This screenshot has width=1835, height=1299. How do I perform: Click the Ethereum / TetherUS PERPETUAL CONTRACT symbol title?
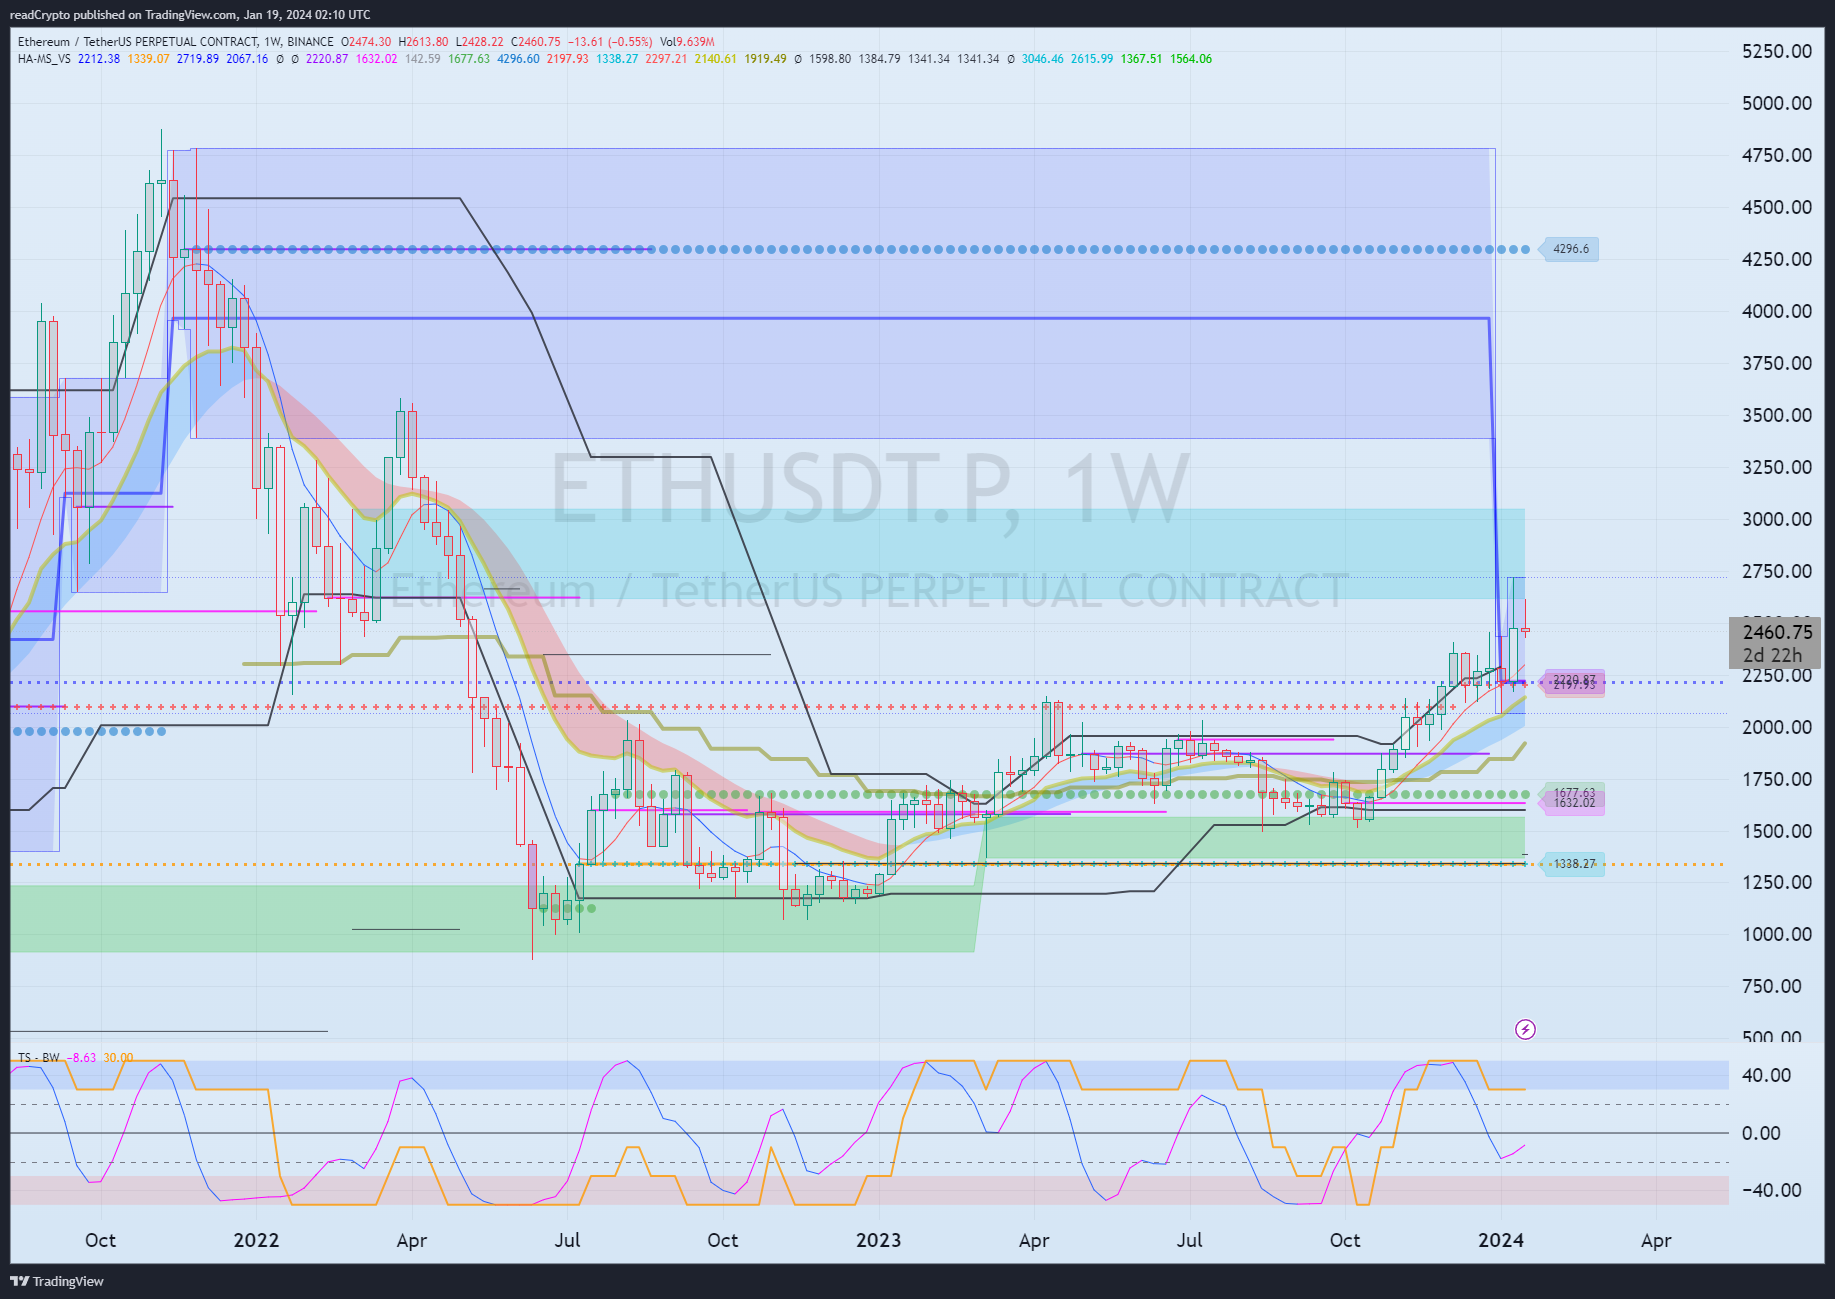[137, 42]
